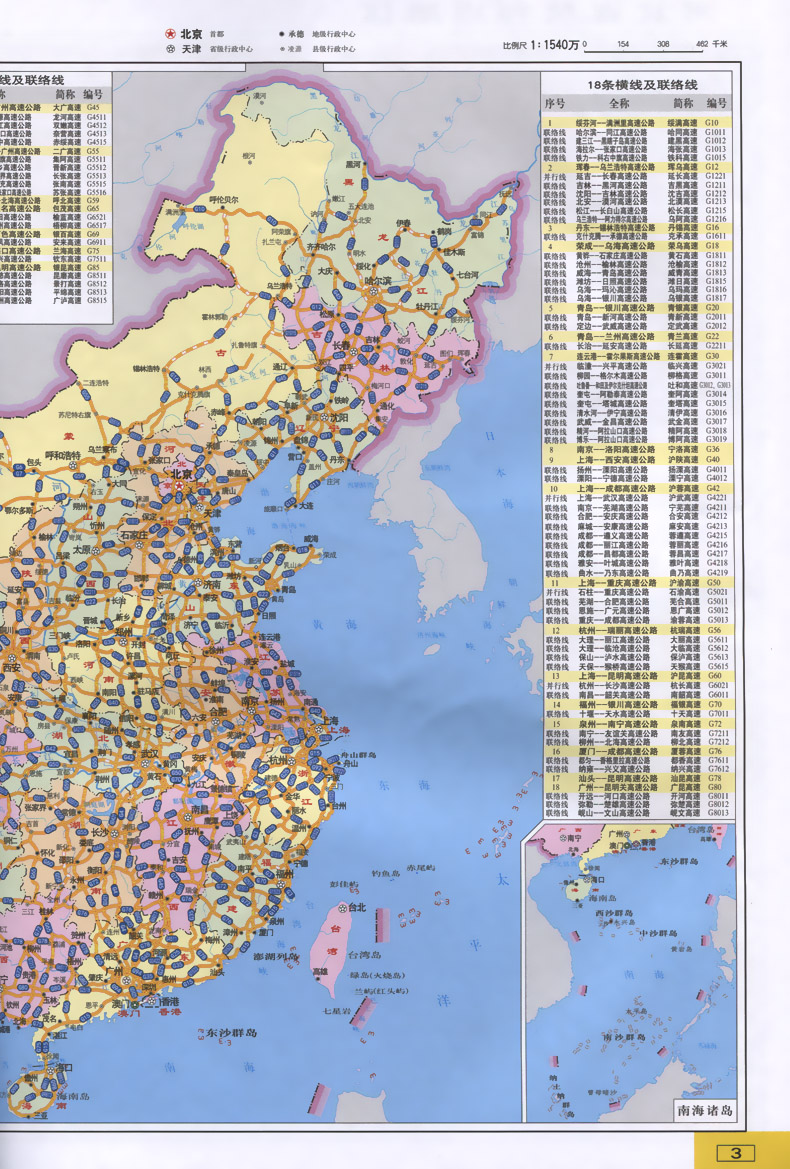Screen dimensions: 790x1169
Task: Click the Tianjin provincial center symbol in legend
Action: pyautogui.click(x=170, y=49)
